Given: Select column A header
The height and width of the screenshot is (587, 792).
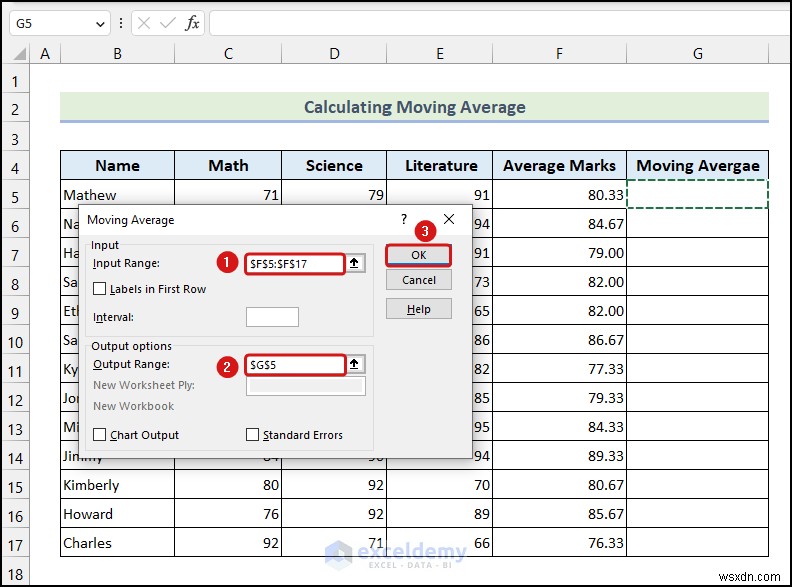Looking at the screenshot, I should (x=45, y=54).
